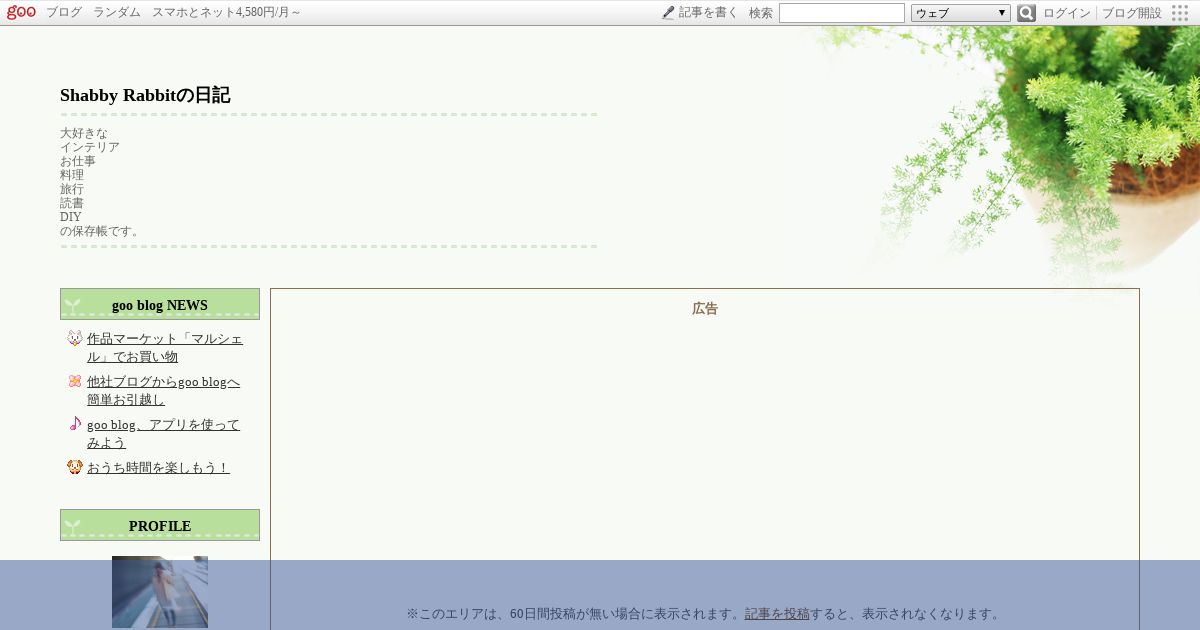Click the profile photo thumbnail
The height and width of the screenshot is (630, 1200).
click(160, 592)
